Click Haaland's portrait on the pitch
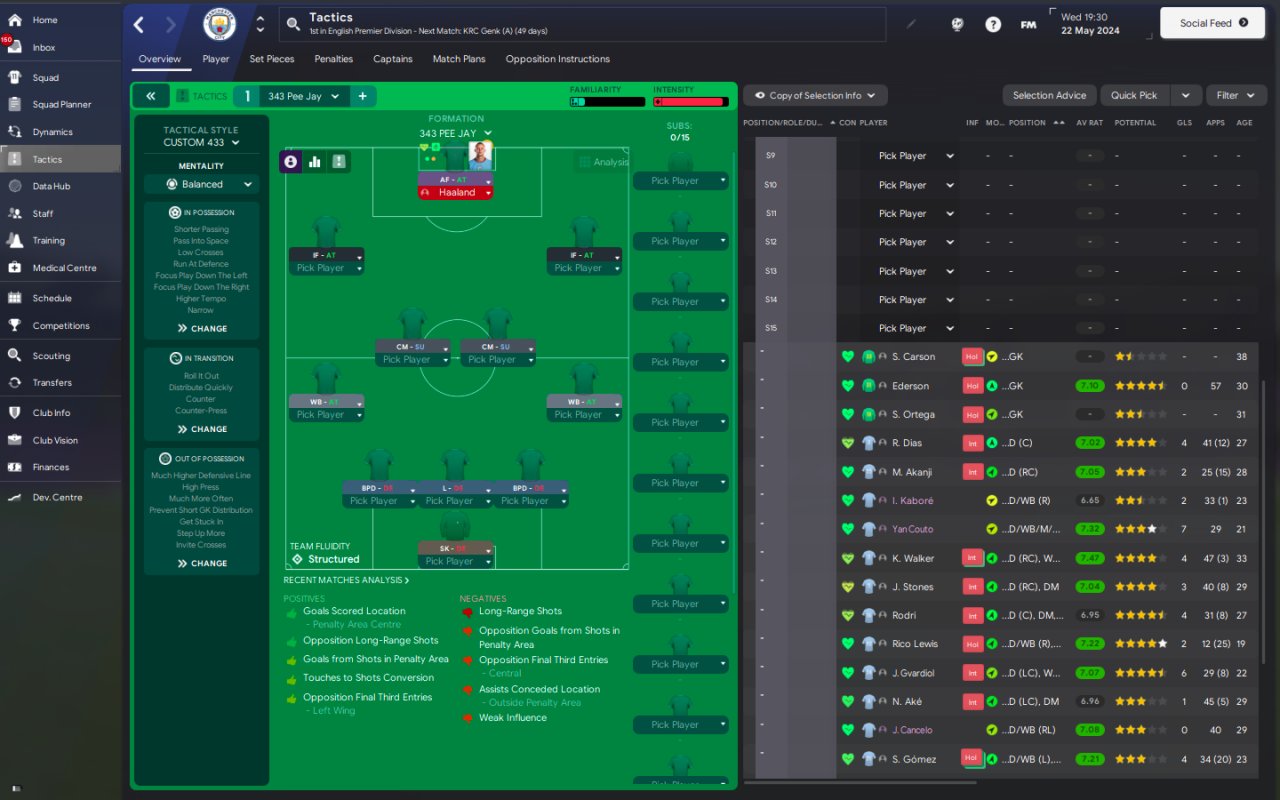 tap(480, 156)
